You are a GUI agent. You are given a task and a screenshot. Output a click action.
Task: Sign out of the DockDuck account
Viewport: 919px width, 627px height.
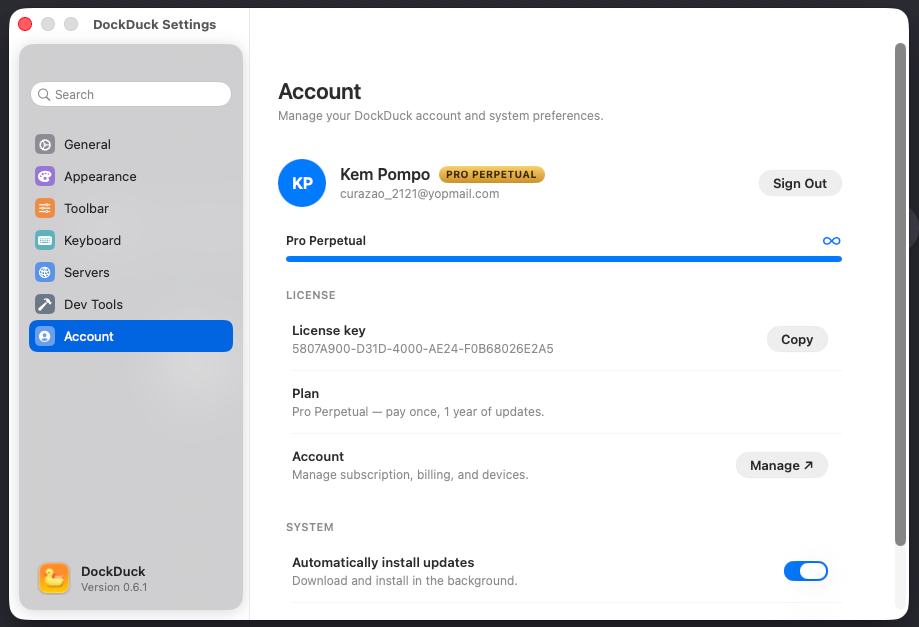tap(799, 183)
